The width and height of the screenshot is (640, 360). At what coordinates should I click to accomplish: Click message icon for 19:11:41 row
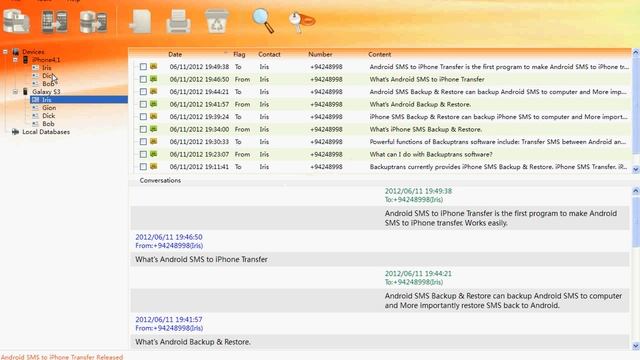tap(153, 167)
